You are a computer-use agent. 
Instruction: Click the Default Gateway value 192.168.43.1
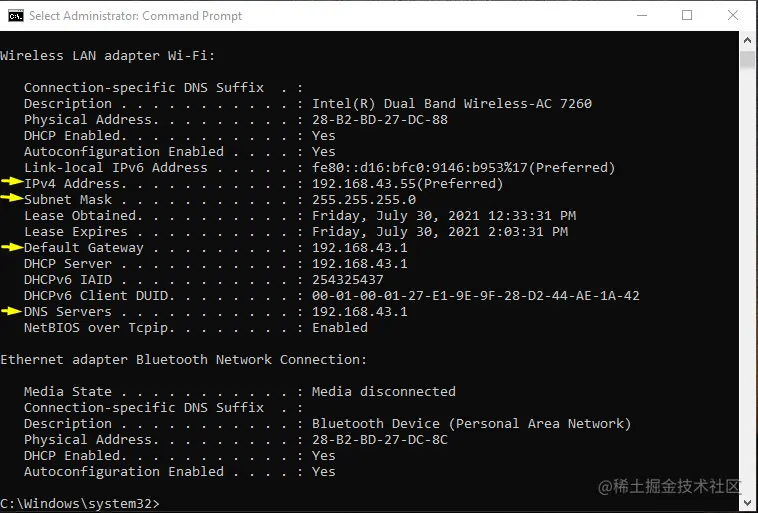(x=360, y=248)
